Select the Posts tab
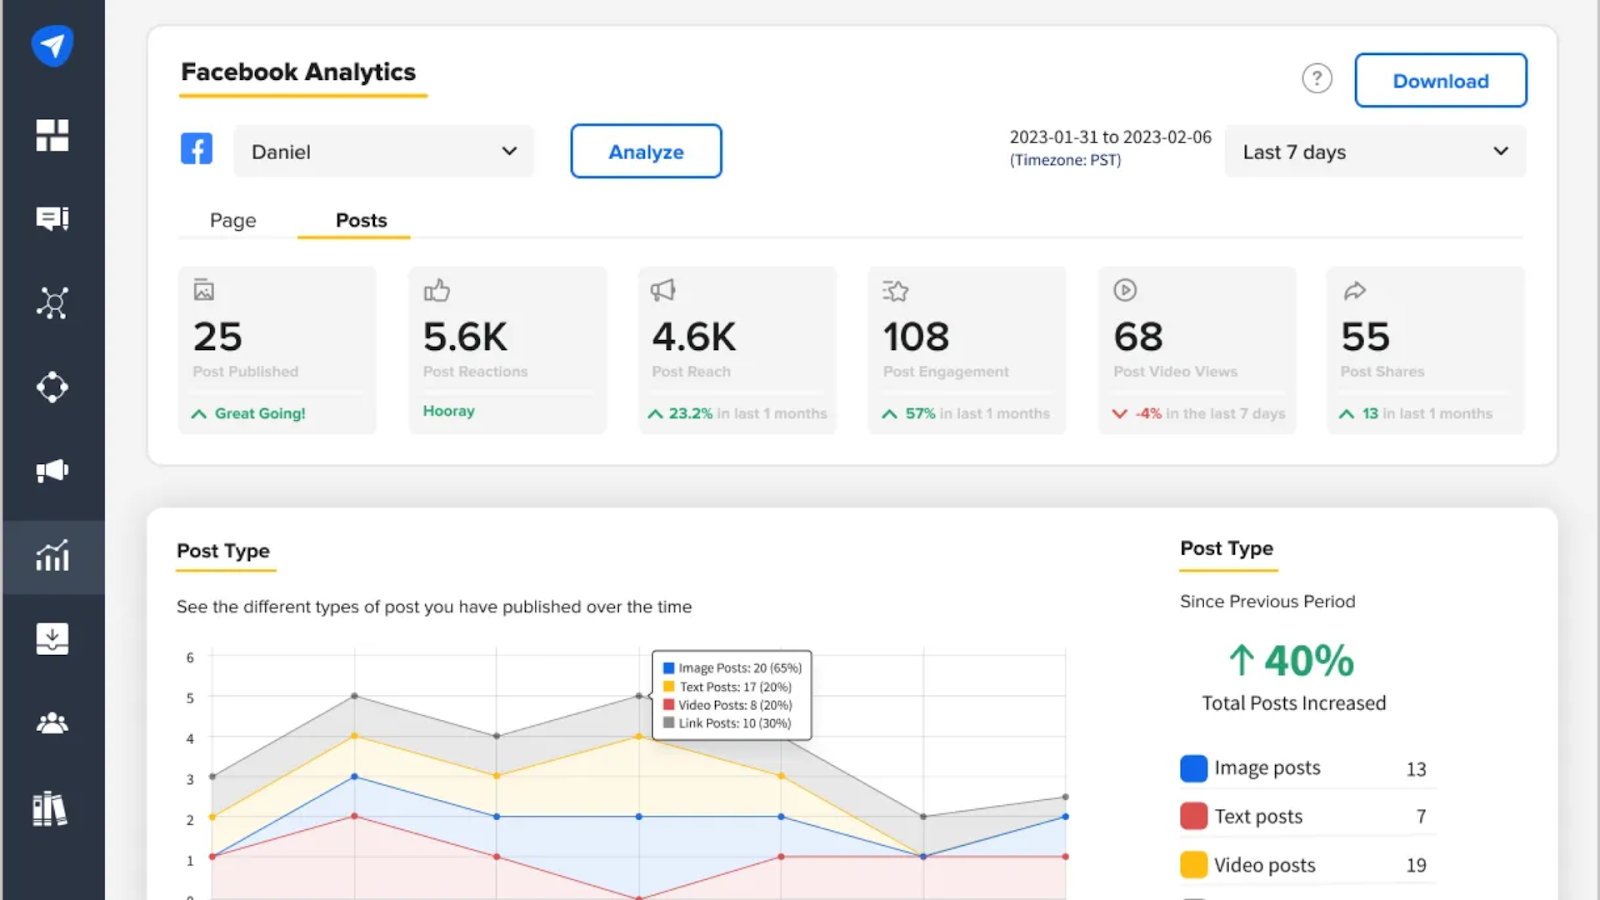Screen dimensions: 1600x900 click(x=361, y=220)
